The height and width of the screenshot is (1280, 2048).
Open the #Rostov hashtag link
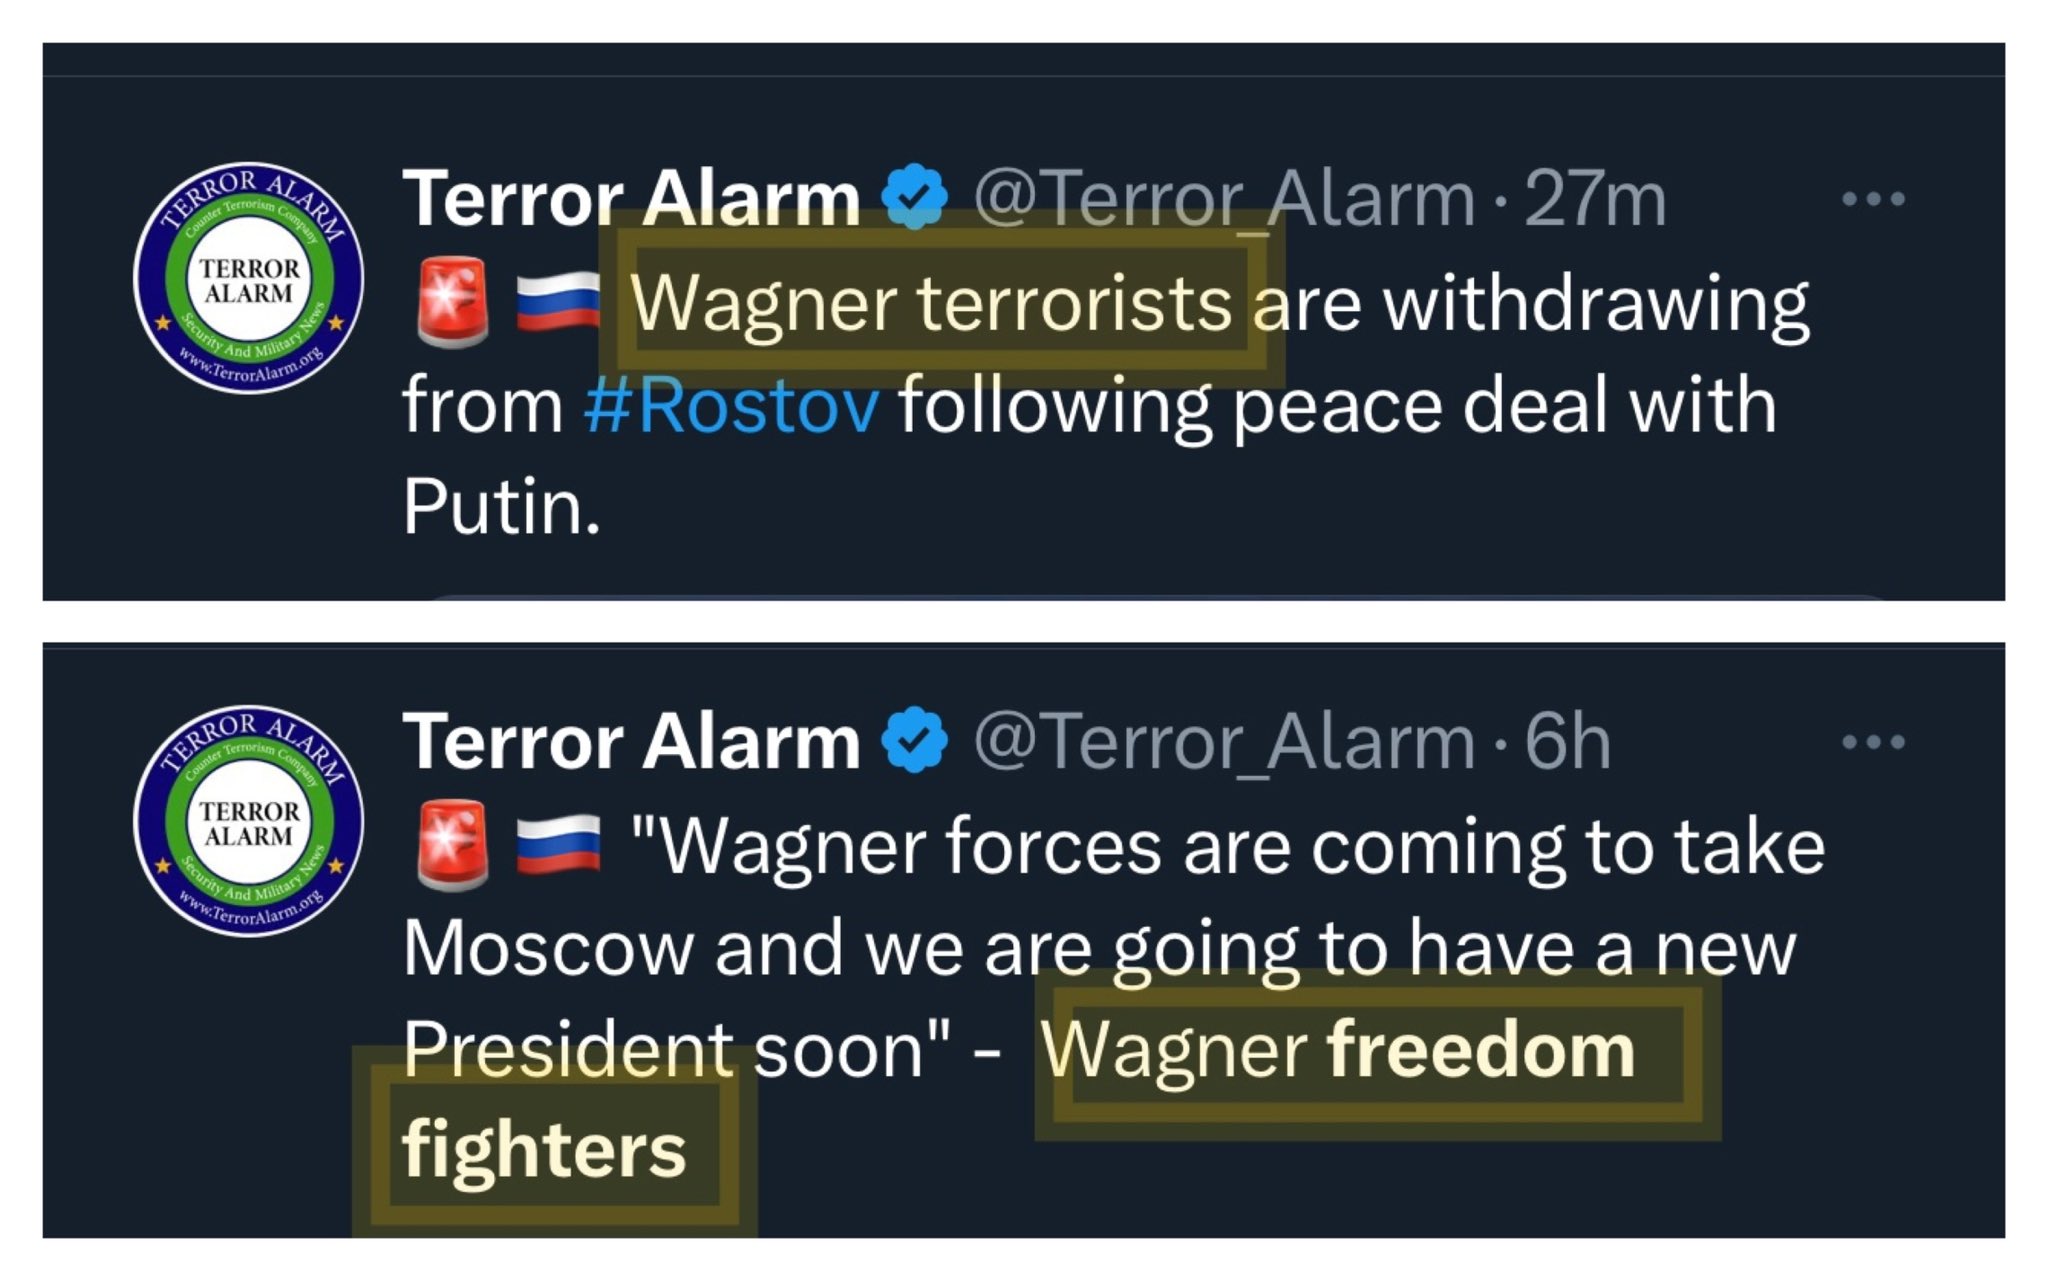coord(731,406)
